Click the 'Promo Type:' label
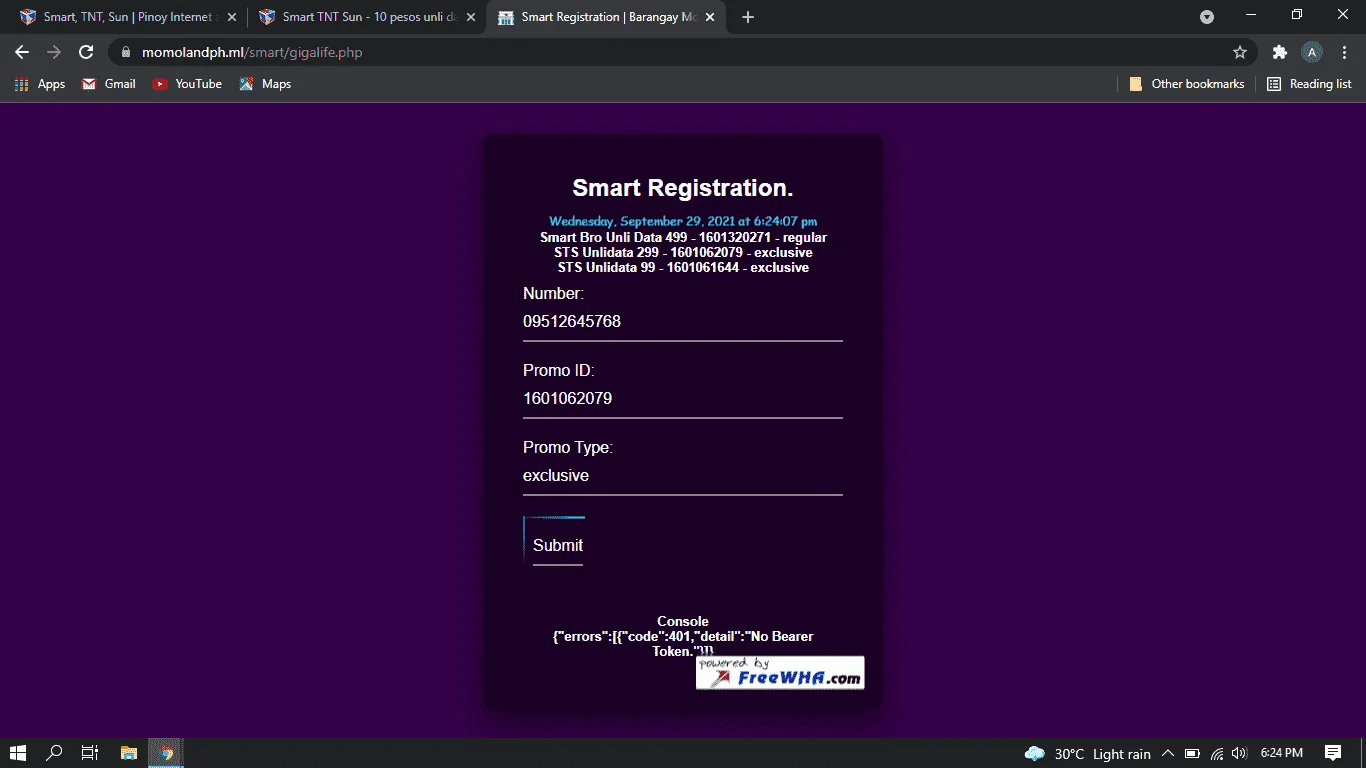Image resolution: width=1366 pixels, height=768 pixels. coord(568,447)
